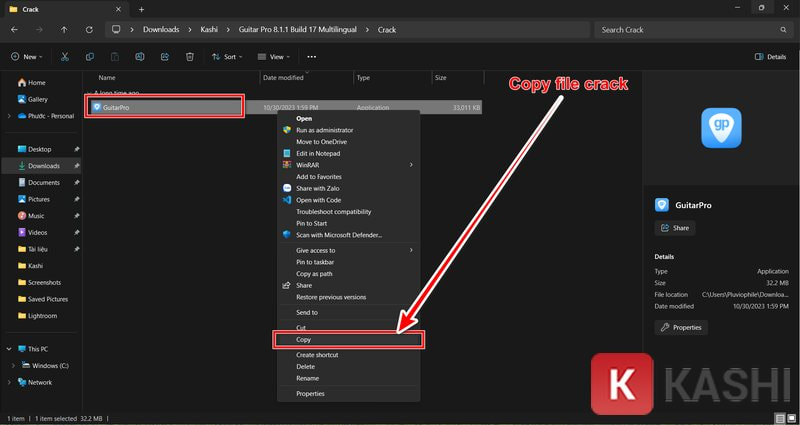Click the Copy icon in toolbar
The height and width of the screenshot is (425, 800).
coord(90,57)
